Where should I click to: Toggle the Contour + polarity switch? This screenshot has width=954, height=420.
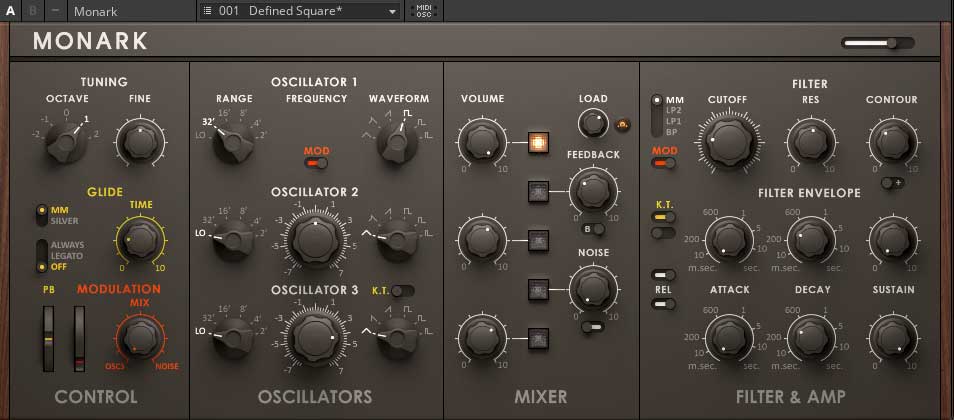[x=893, y=182]
